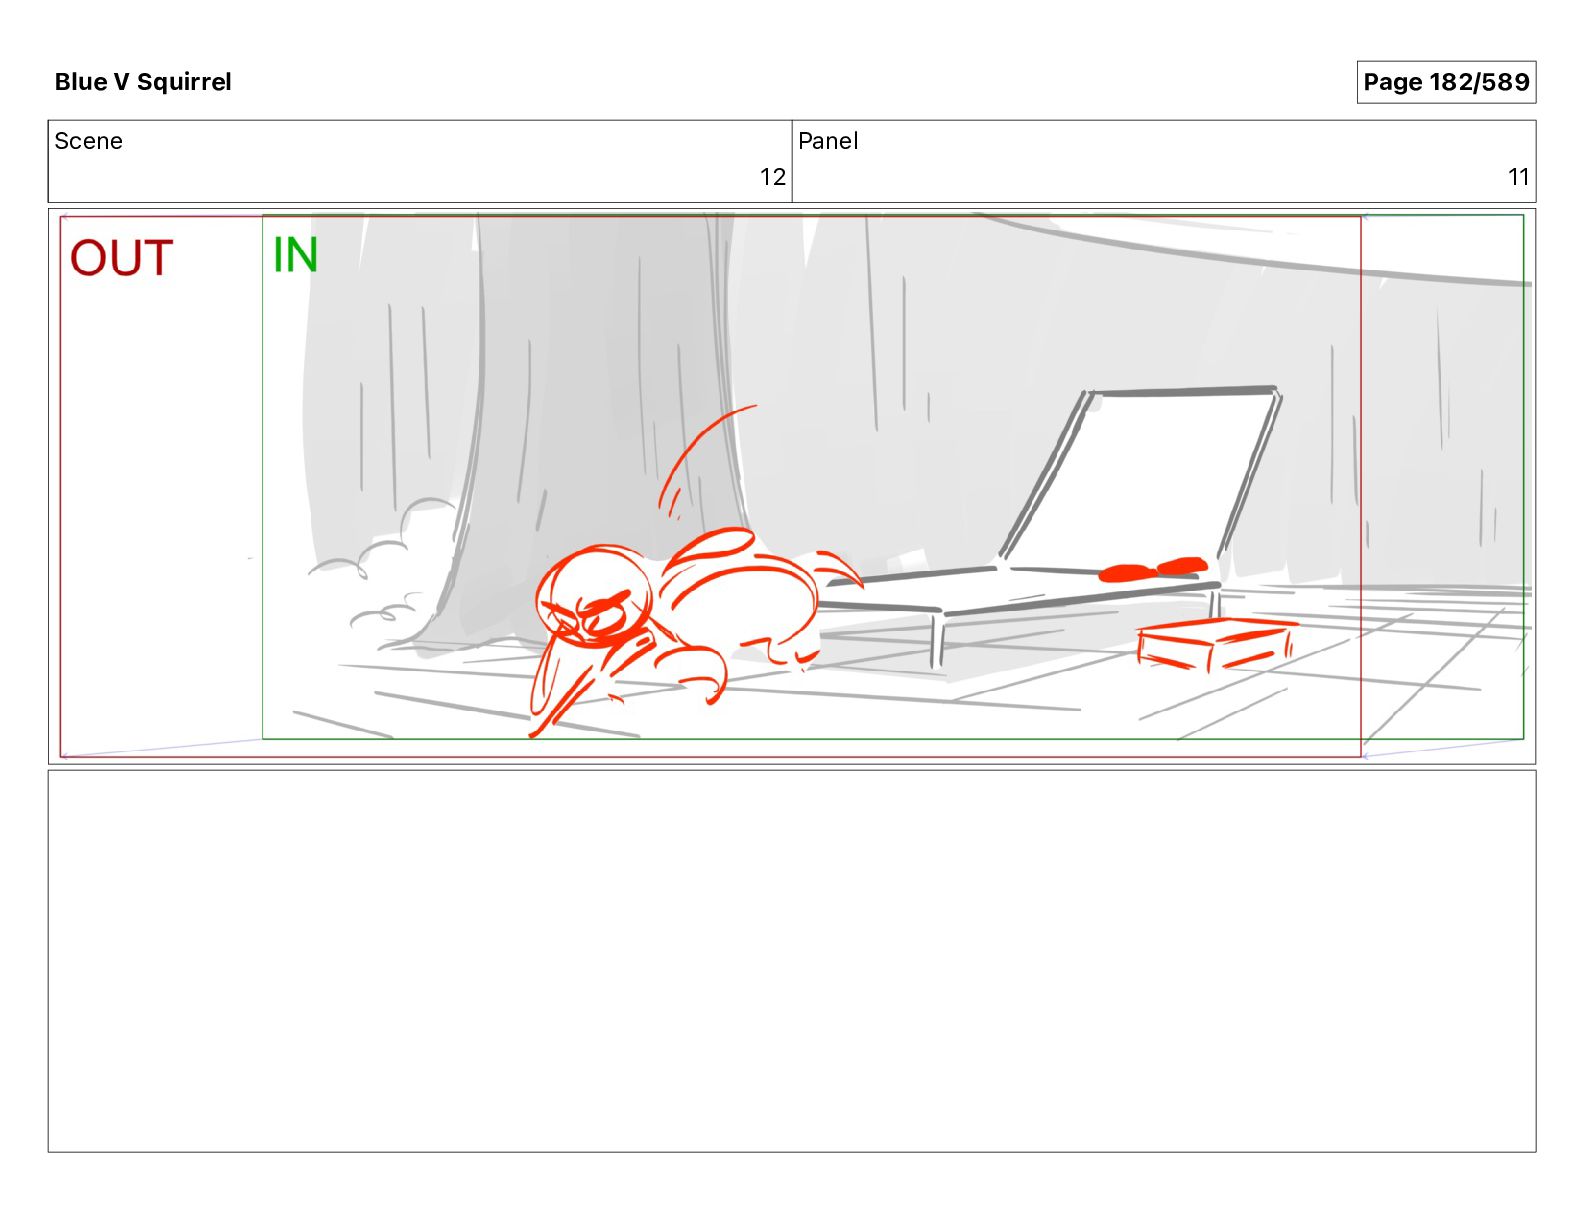Click the 'Blue V Squirrel' title text
1584x1224 pixels.
click(x=143, y=82)
